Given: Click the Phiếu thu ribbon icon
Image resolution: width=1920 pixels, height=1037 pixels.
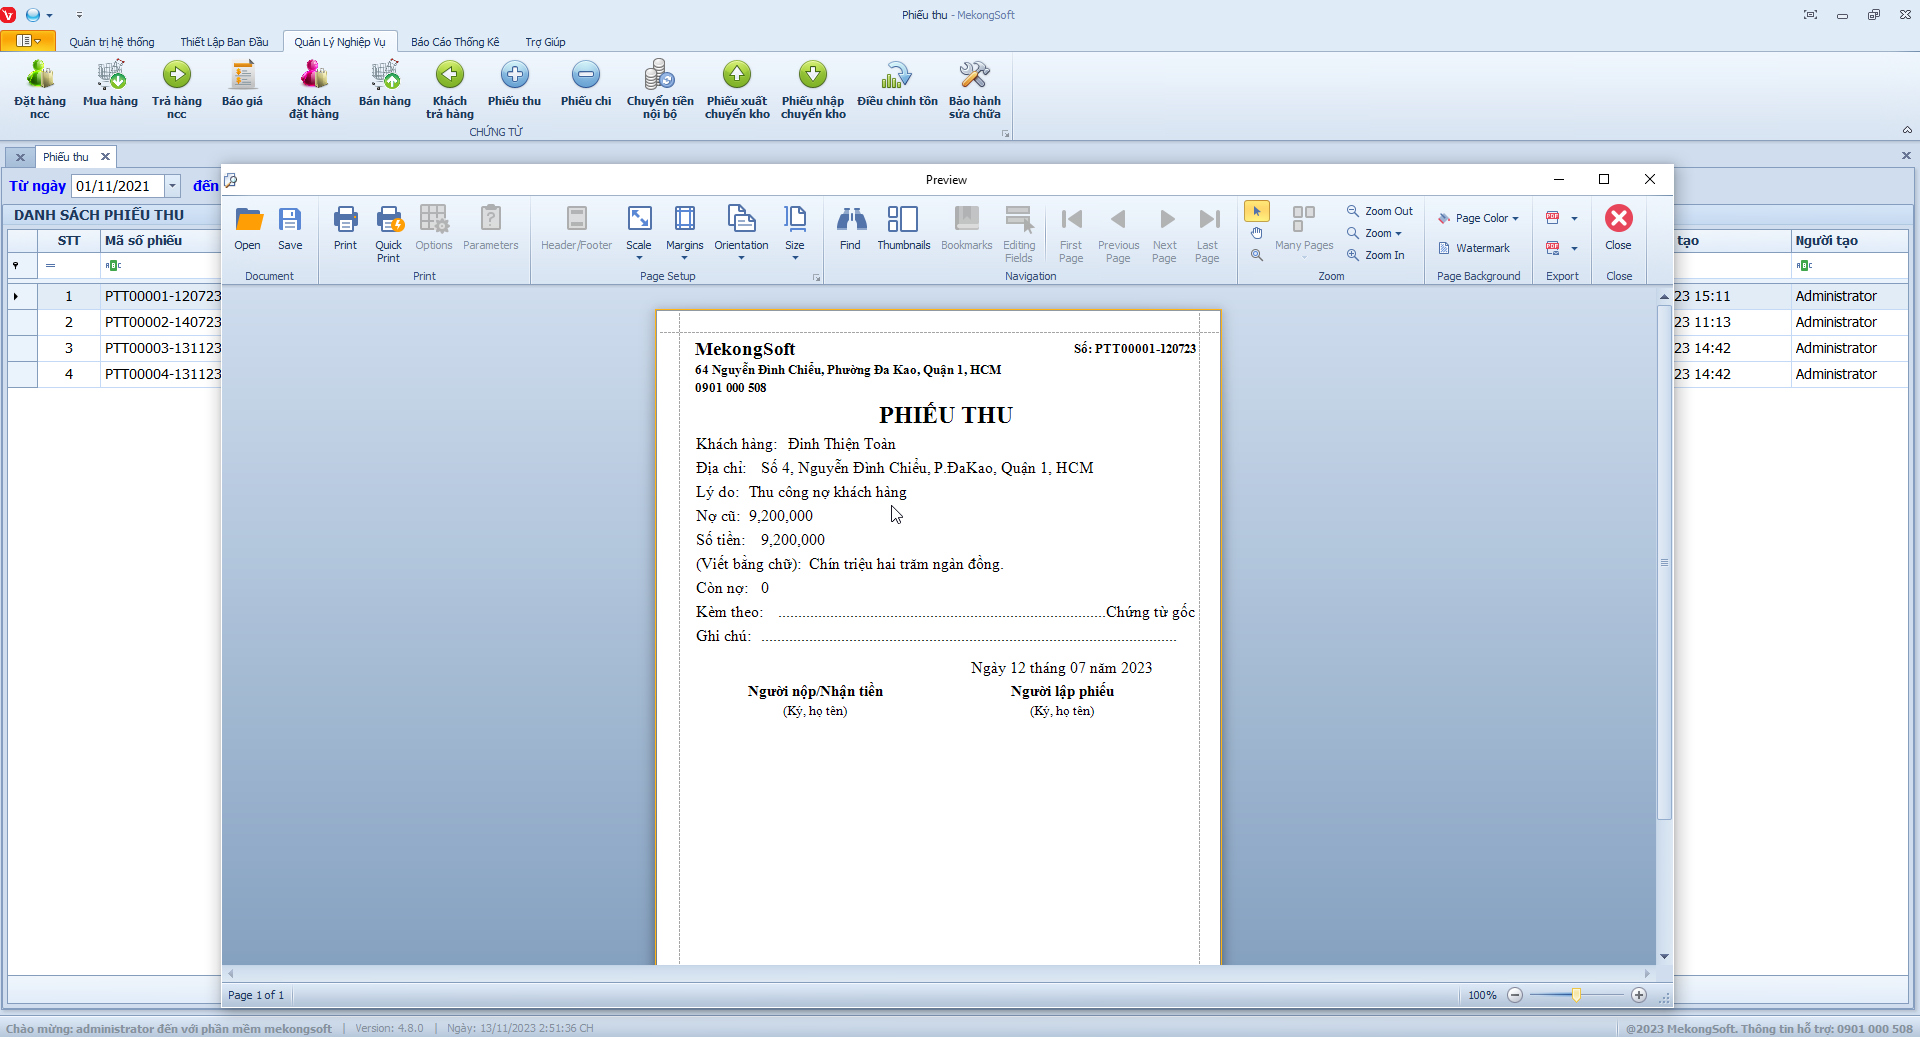Looking at the screenshot, I should coord(514,84).
